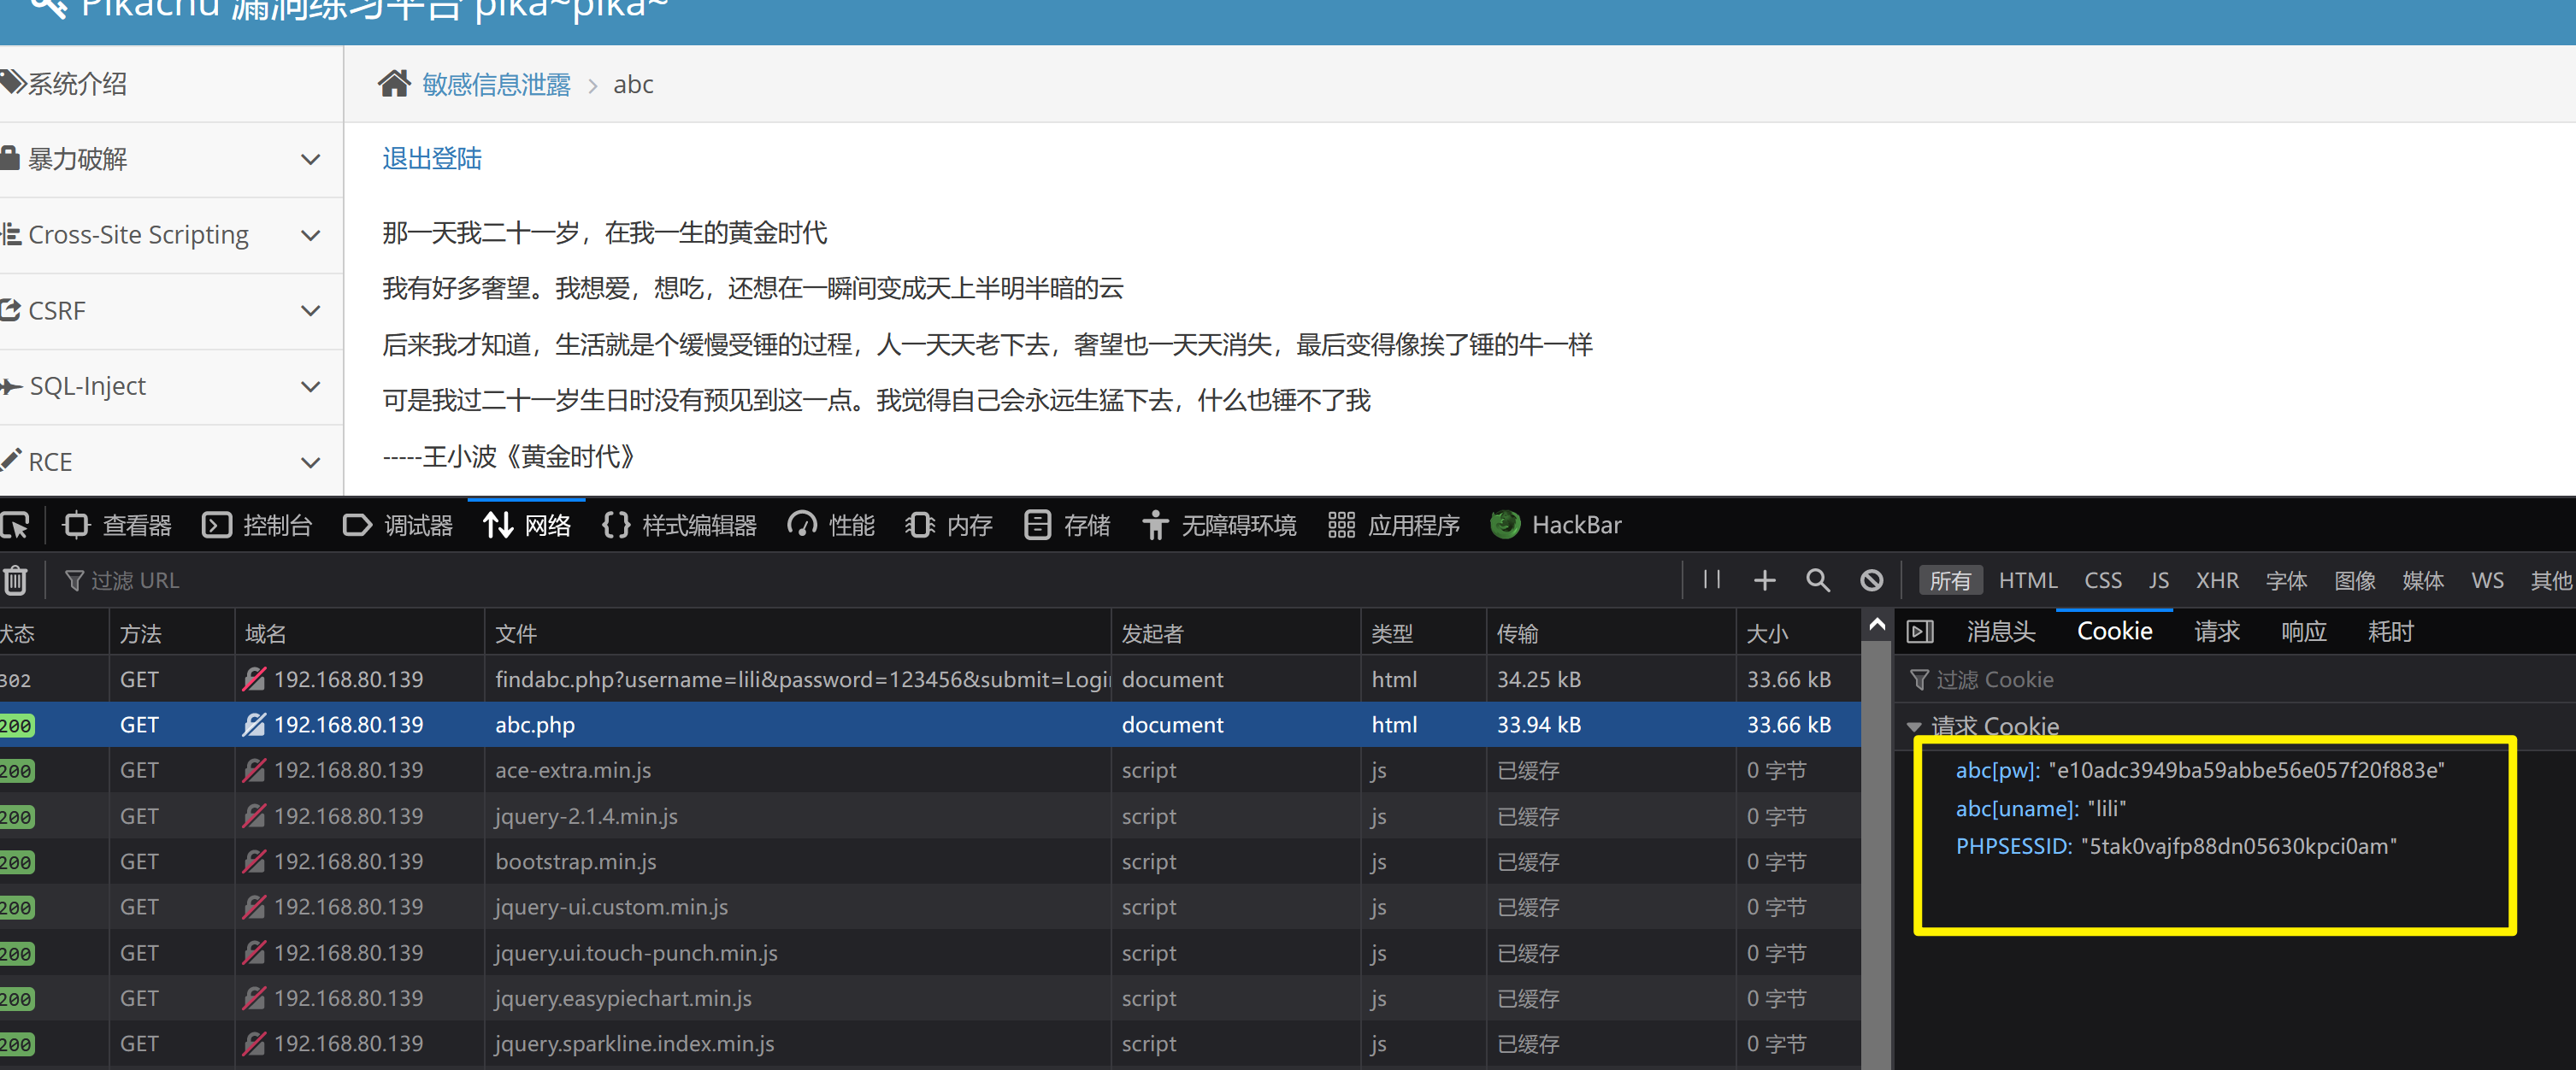Click insecure lock icon on abc.php row

(254, 725)
